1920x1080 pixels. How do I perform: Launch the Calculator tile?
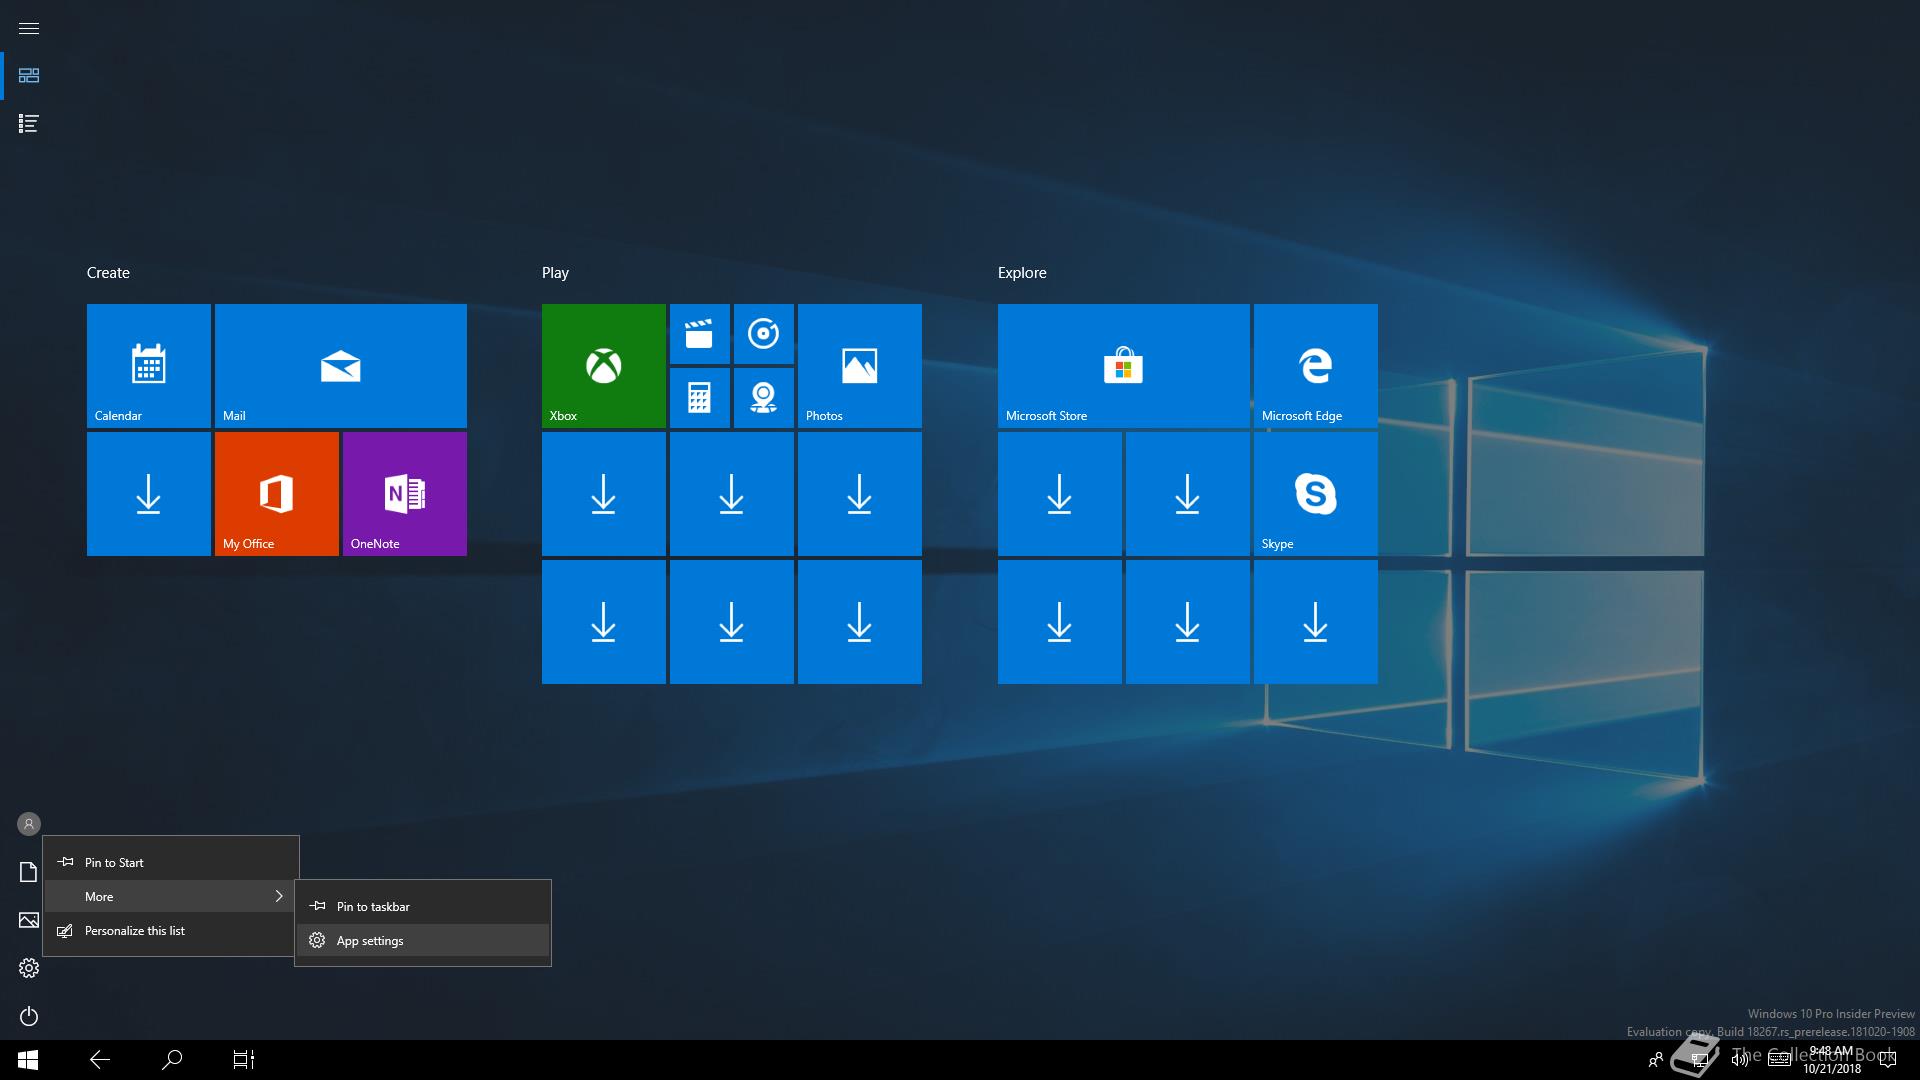[700, 398]
